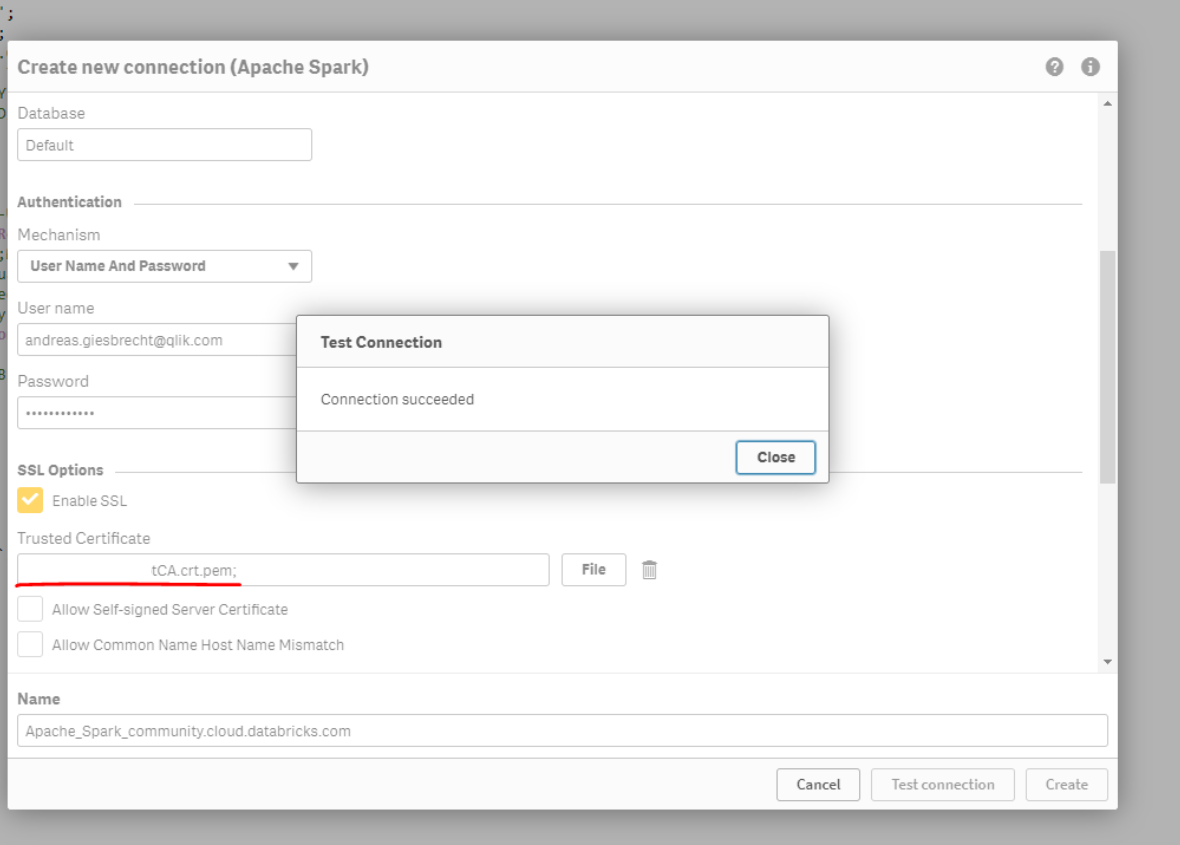Screen dimensions: 1180x845
Task: Click the Test connection button
Action: 942,785
